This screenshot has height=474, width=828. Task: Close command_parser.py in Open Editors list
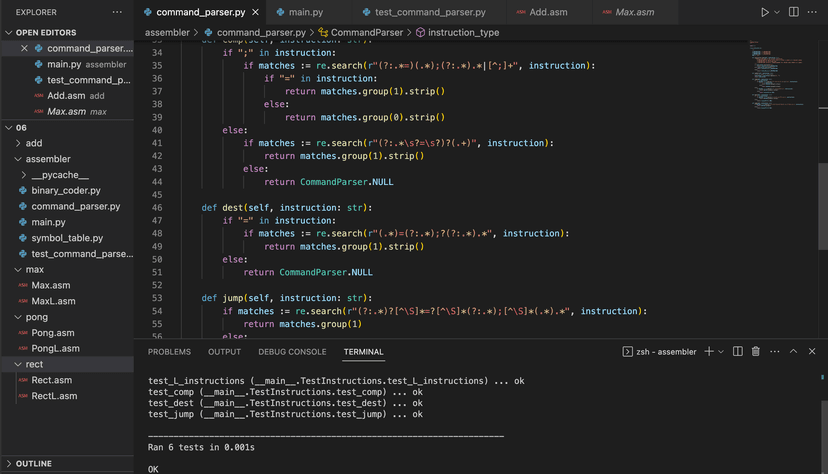[x=25, y=48]
